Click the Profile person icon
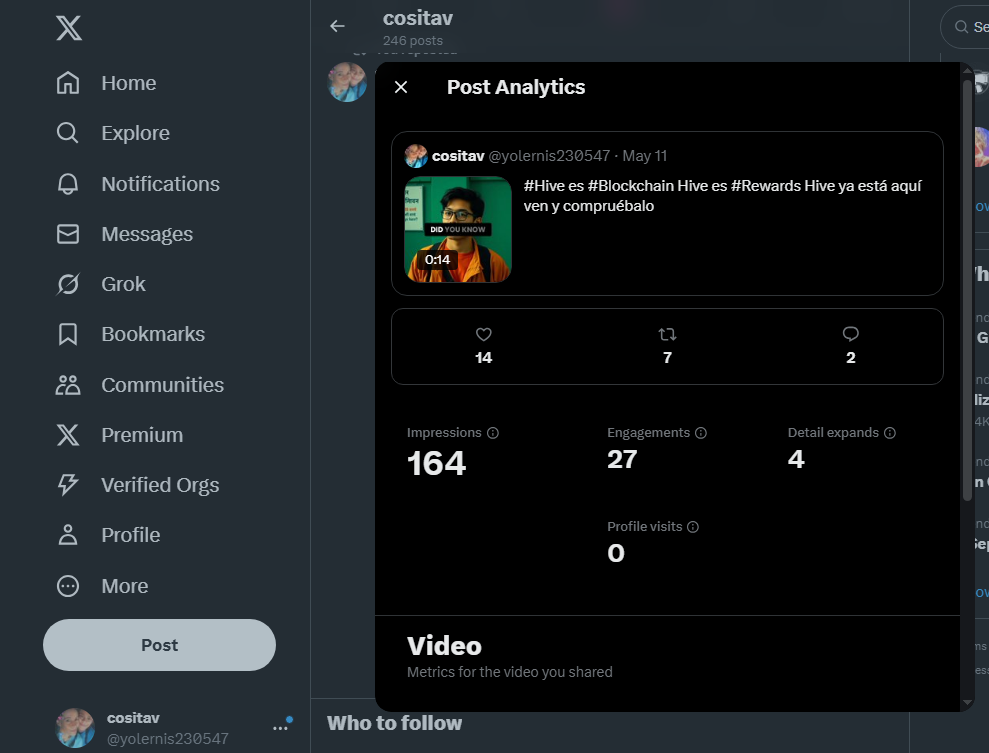 click(68, 535)
